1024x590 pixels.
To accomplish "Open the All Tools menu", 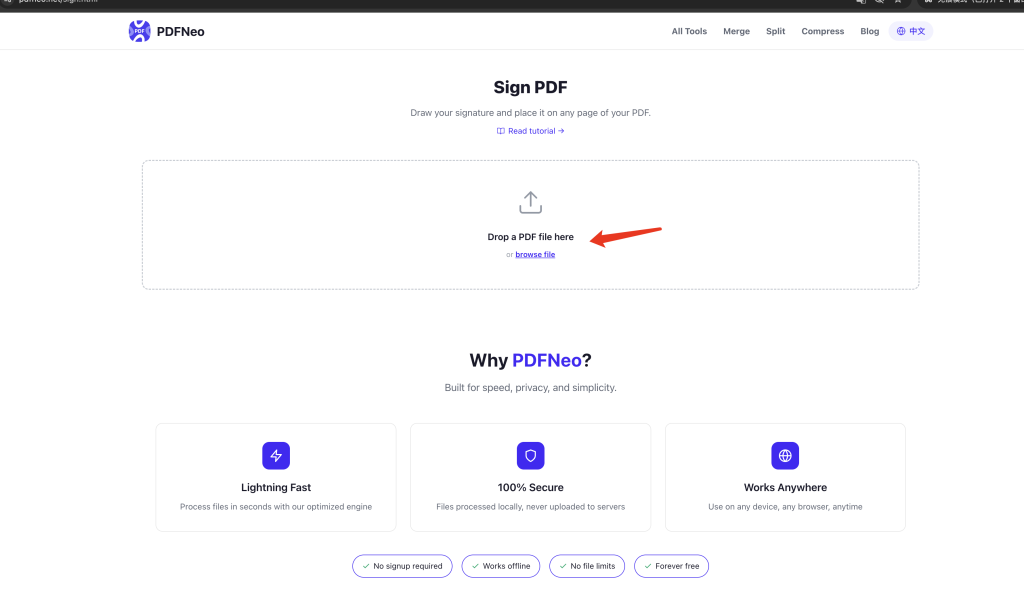I will [x=689, y=31].
